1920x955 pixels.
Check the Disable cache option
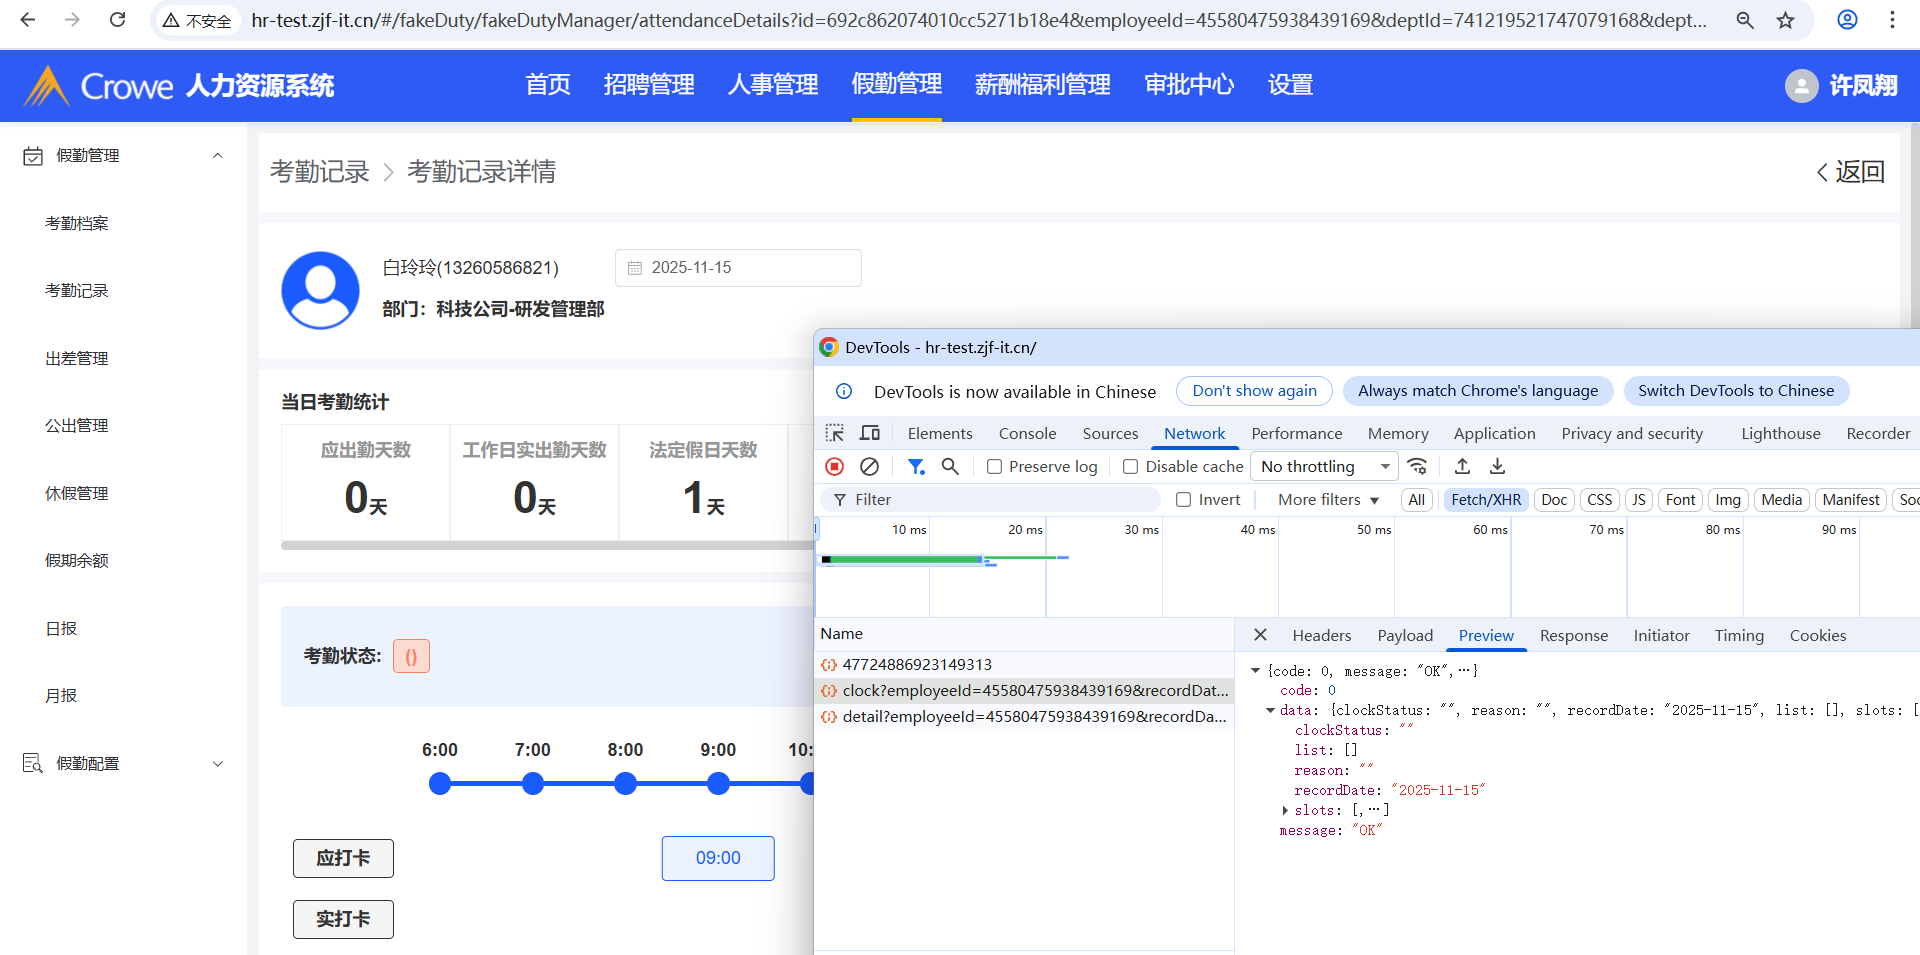point(1131,467)
